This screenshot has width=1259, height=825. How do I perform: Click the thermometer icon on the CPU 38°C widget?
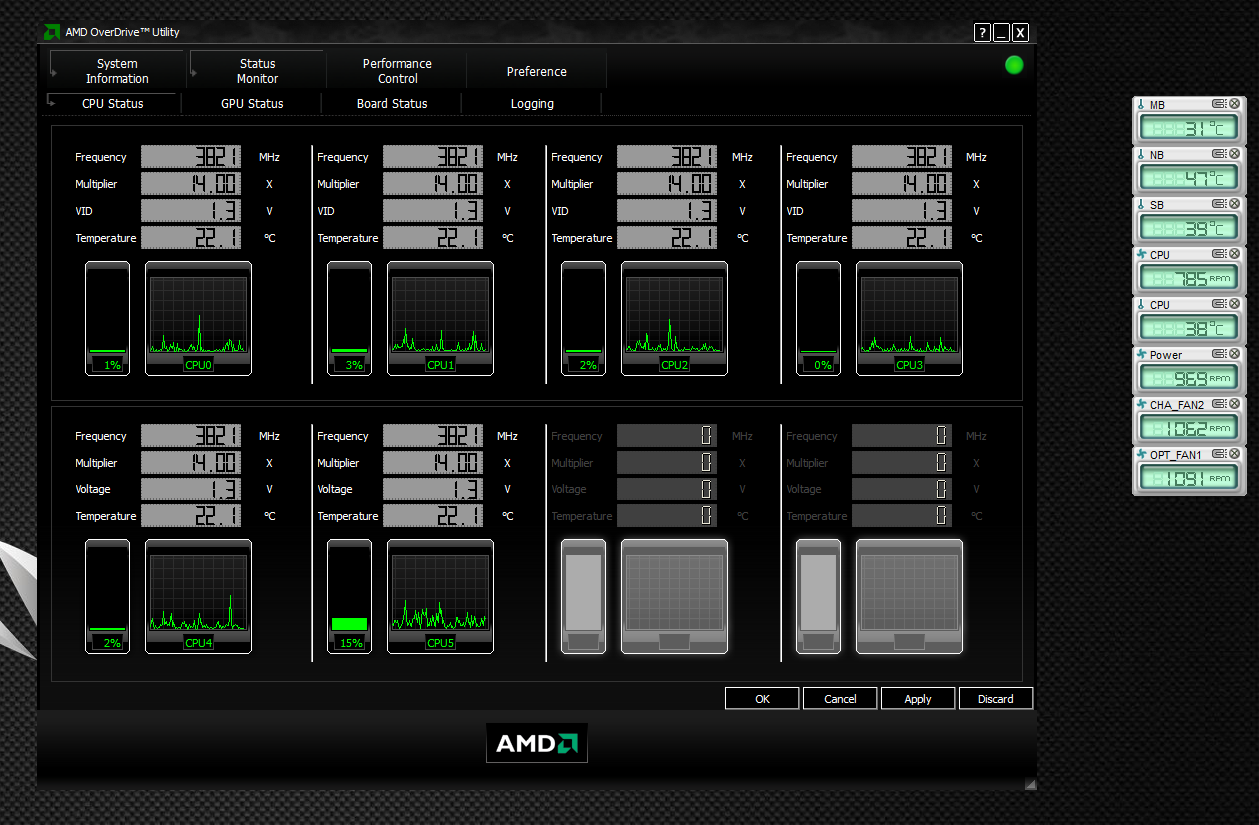click(1141, 304)
